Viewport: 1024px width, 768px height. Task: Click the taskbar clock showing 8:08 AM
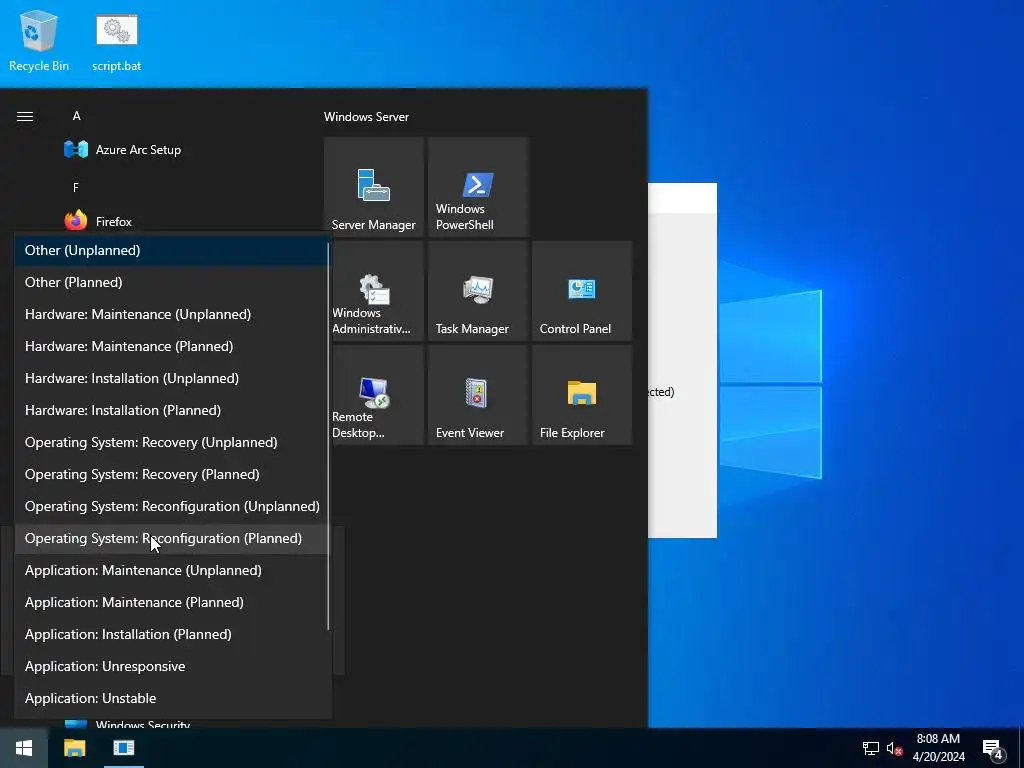(938, 748)
